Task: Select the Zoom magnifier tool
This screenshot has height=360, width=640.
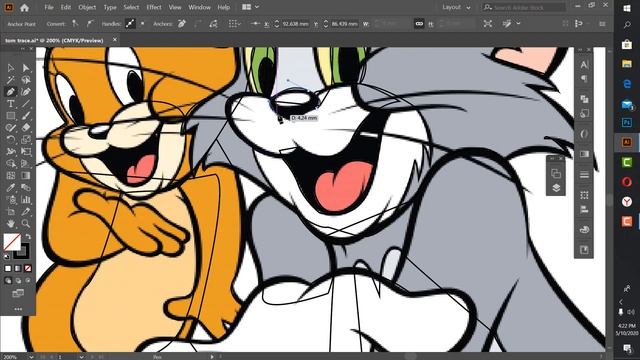Action: point(26,223)
